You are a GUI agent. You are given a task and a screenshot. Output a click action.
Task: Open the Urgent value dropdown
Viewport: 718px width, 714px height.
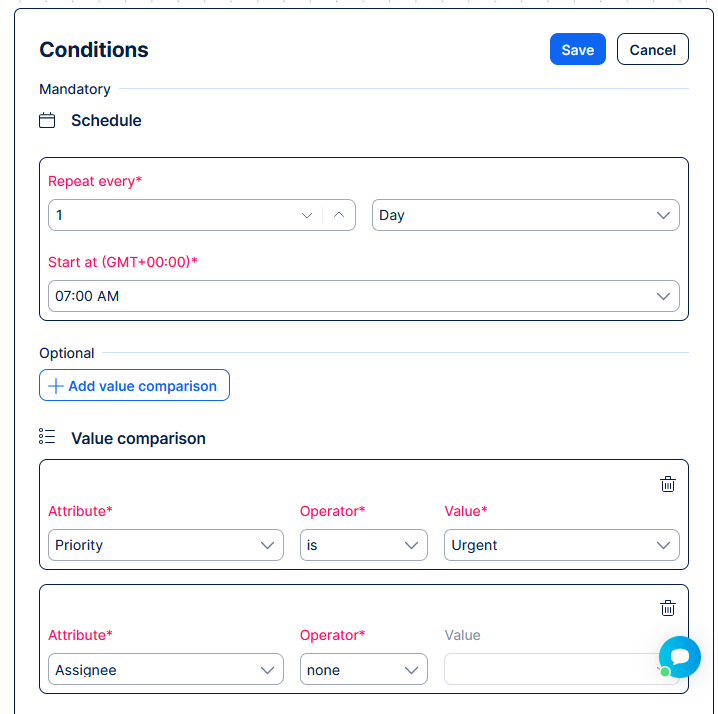tap(561, 545)
